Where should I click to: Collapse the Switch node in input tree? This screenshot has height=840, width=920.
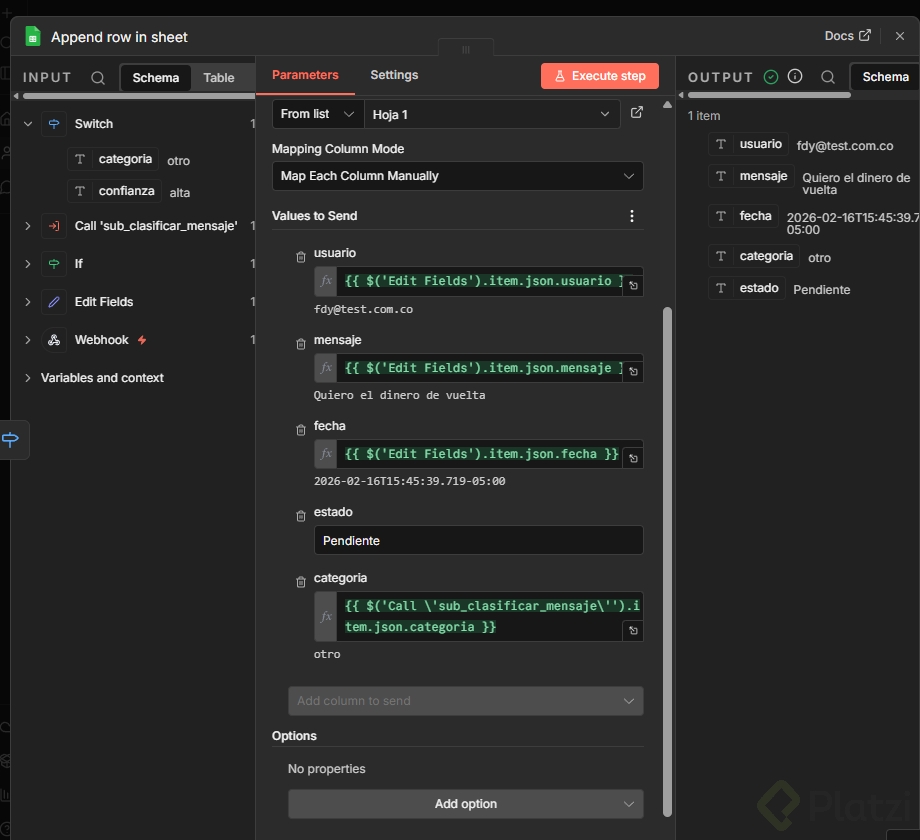click(x=28, y=124)
